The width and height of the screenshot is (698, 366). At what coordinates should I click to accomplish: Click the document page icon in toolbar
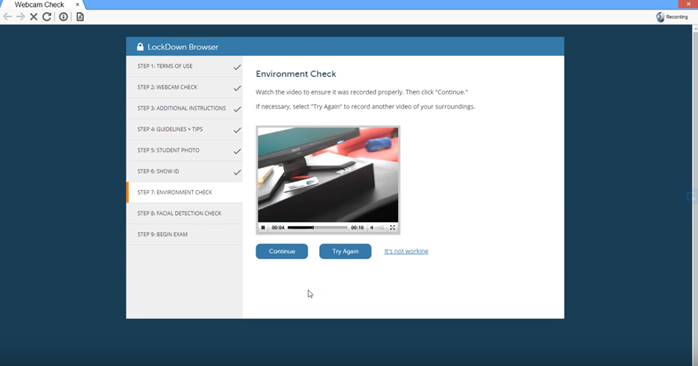(80, 17)
